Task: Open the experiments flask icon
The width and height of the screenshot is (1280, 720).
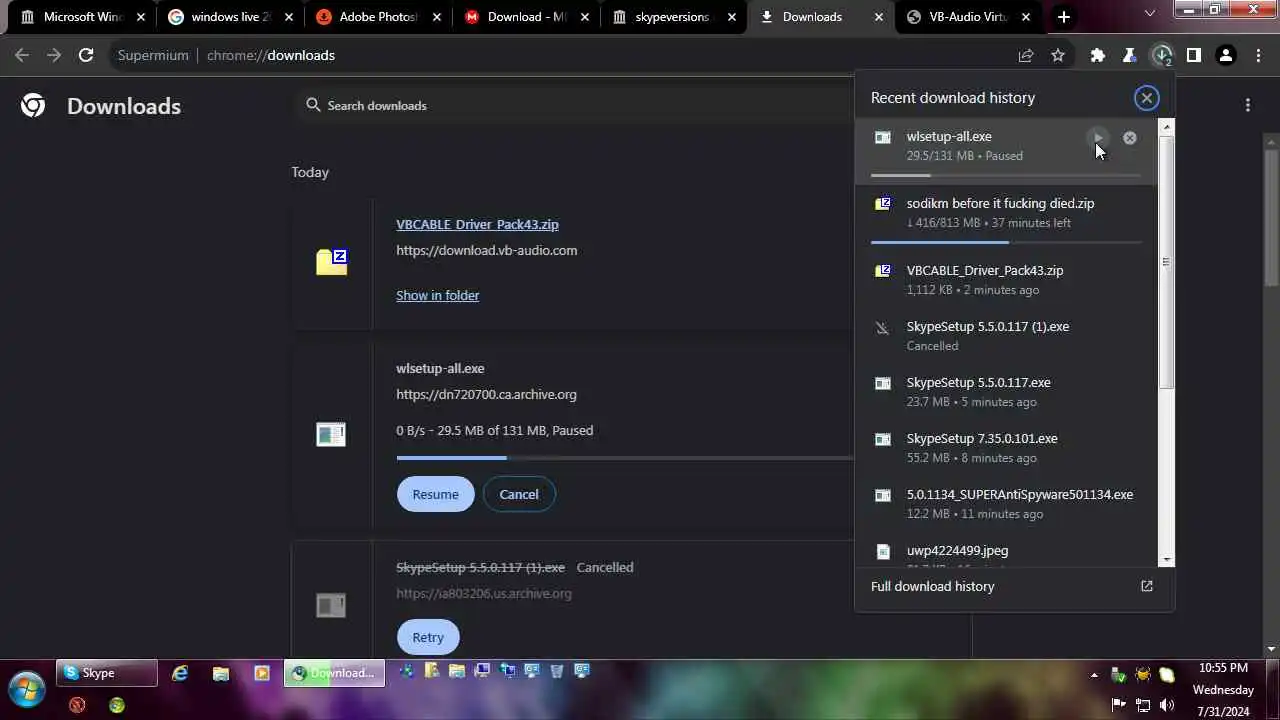Action: click(x=1130, y=55)
